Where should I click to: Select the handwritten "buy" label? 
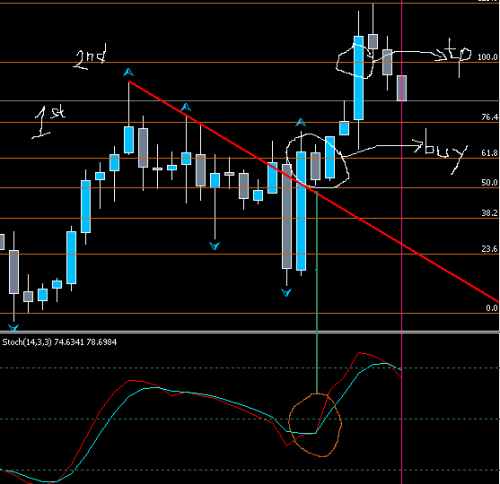[x=440, y=152]
